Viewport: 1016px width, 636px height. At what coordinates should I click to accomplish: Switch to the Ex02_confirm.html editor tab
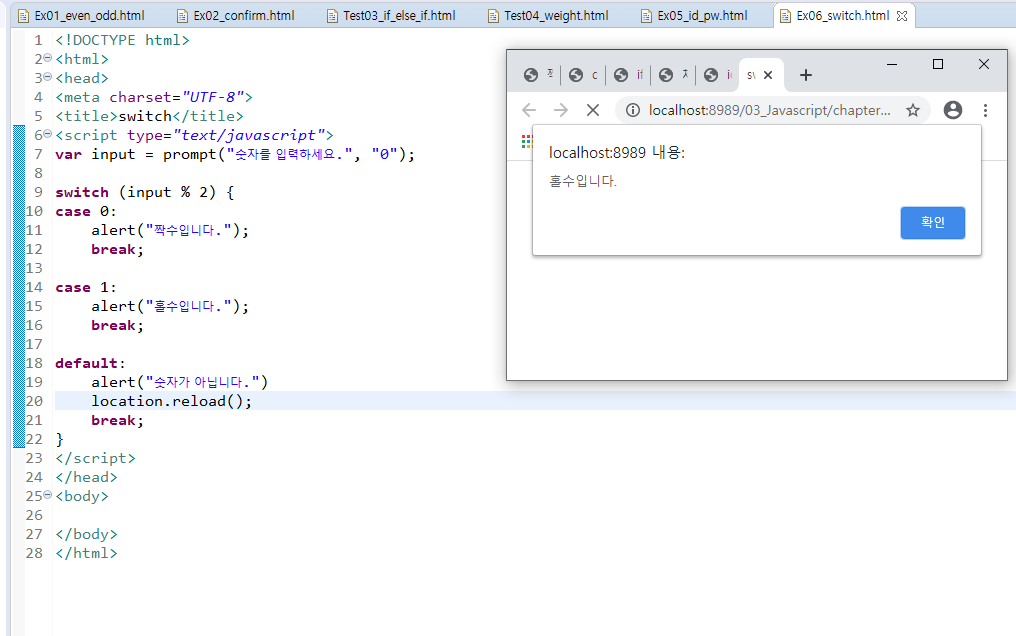[237, 16]
